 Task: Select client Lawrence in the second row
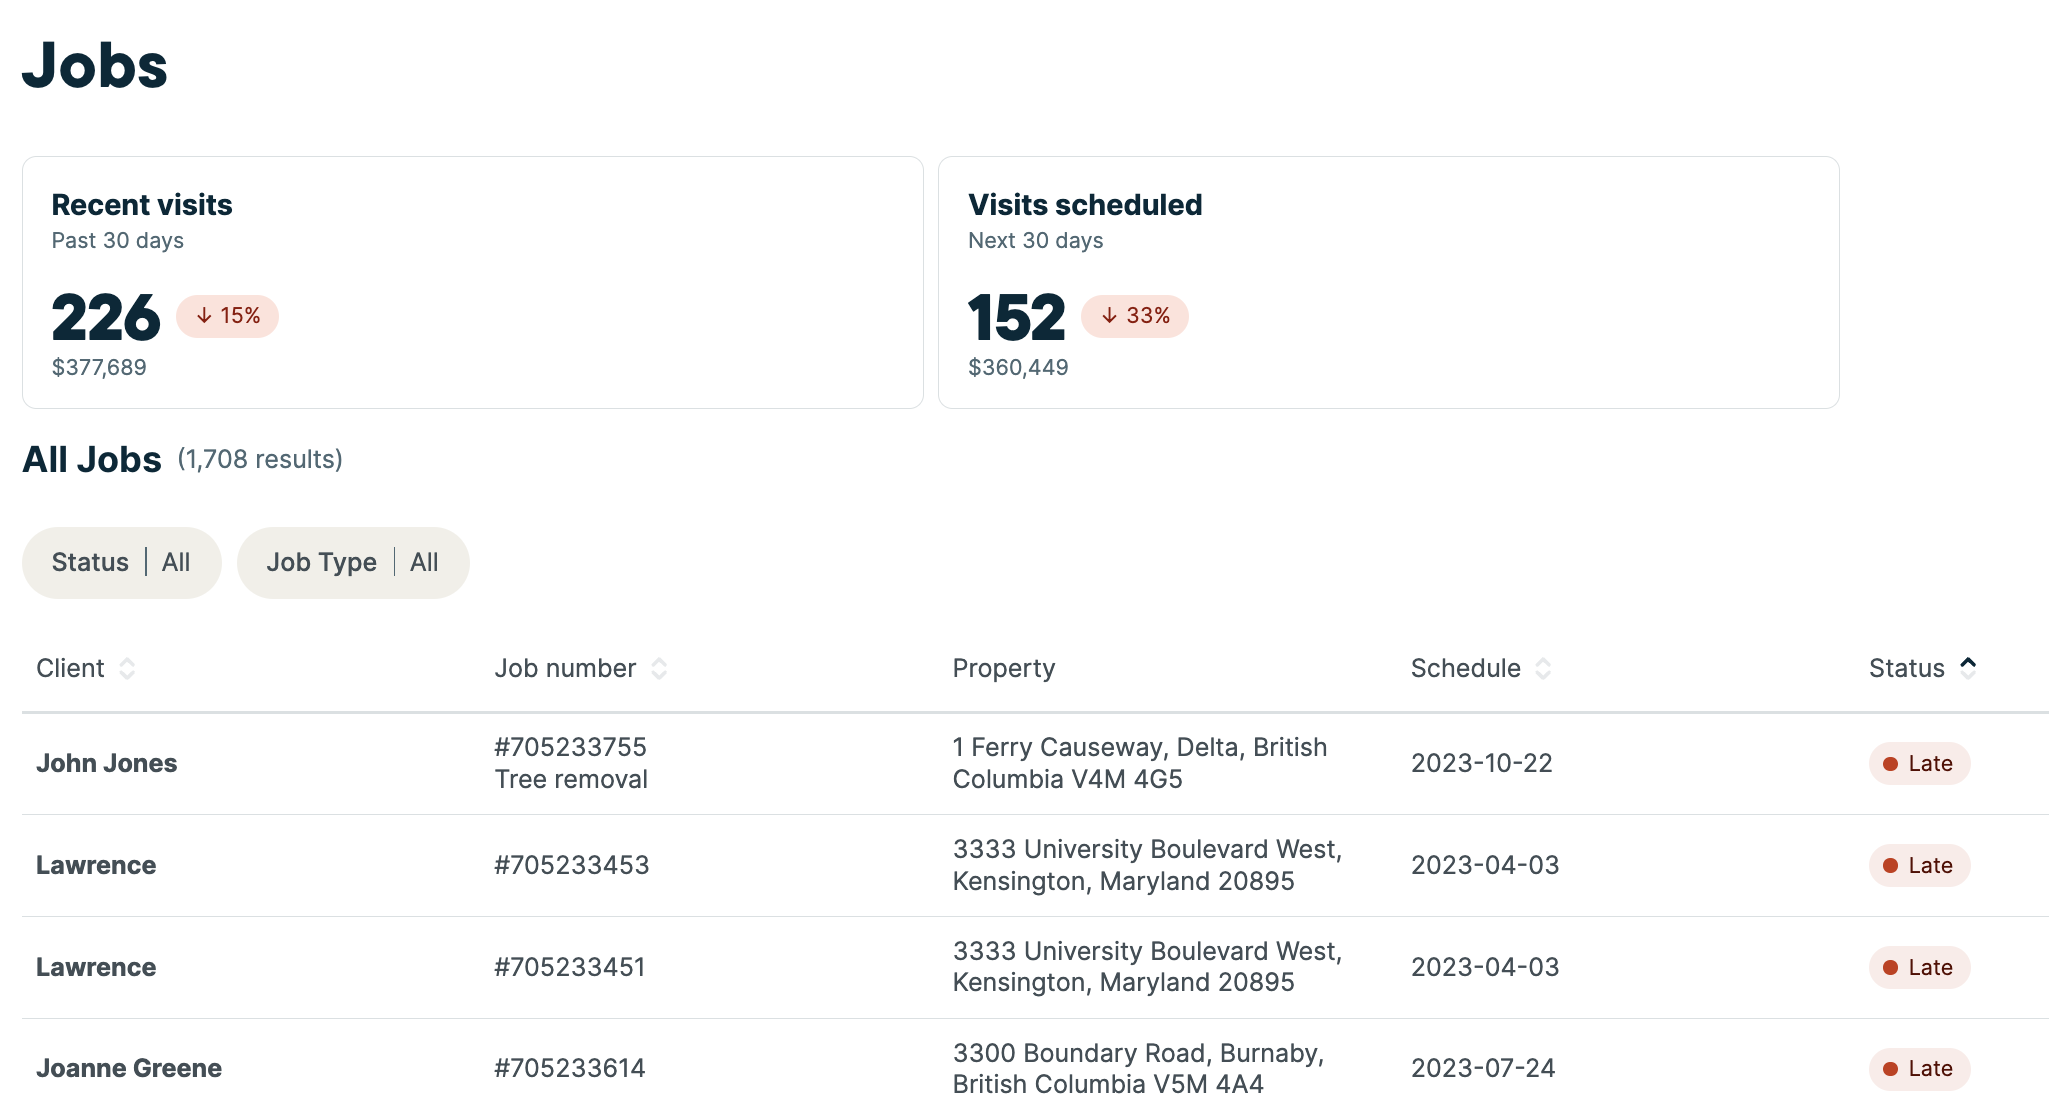click(x=95, y=865)
